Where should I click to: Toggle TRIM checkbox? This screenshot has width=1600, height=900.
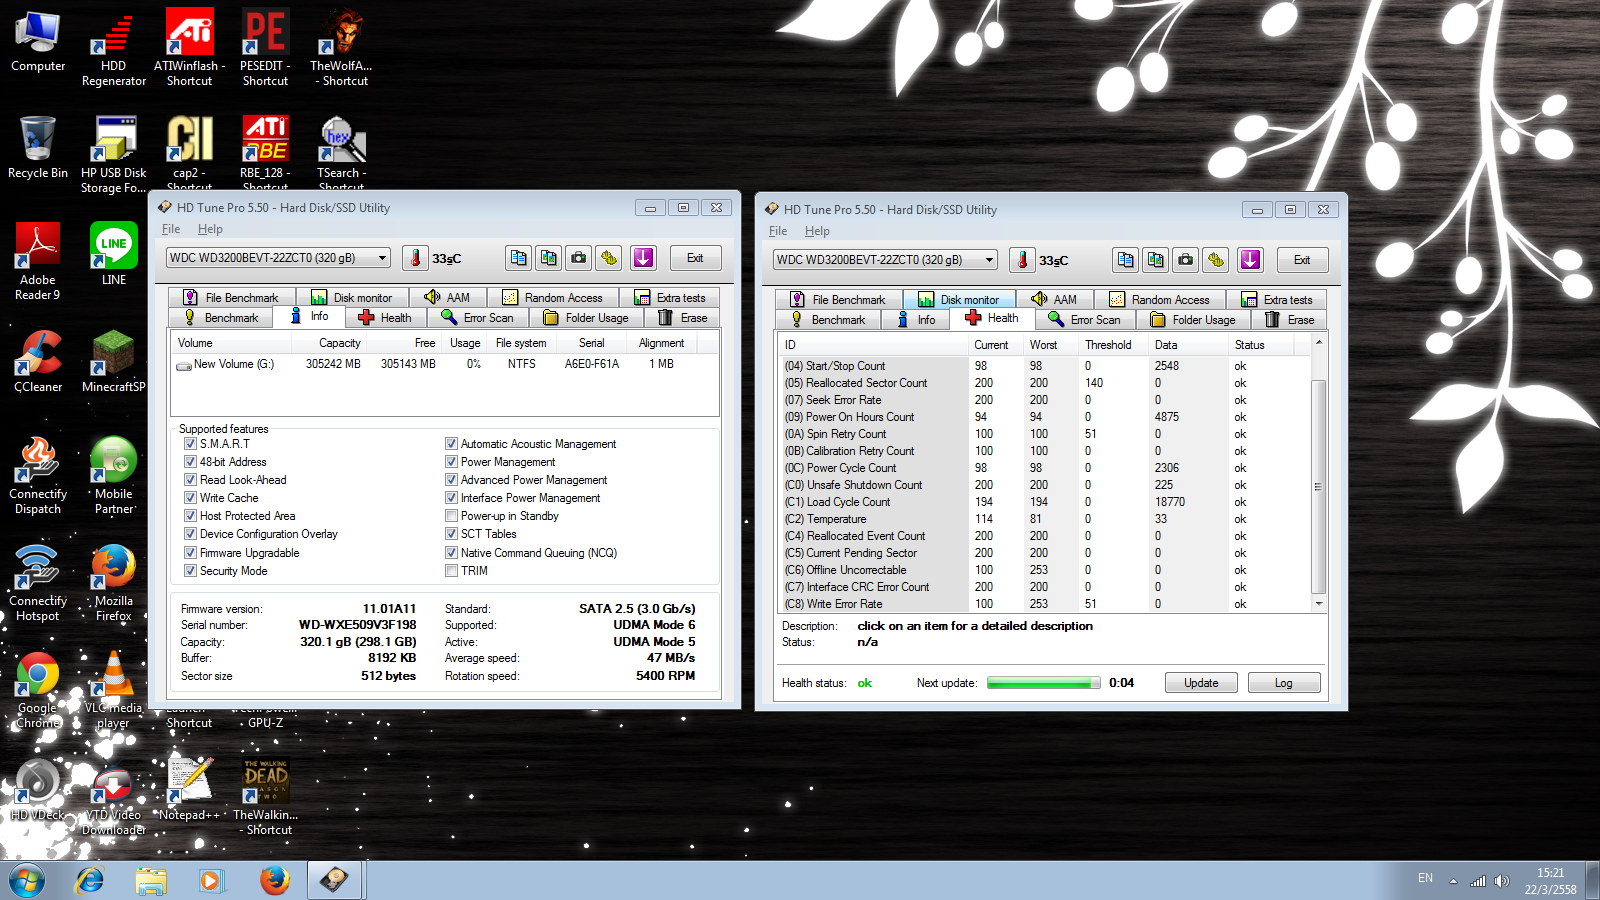pos(451,571)
